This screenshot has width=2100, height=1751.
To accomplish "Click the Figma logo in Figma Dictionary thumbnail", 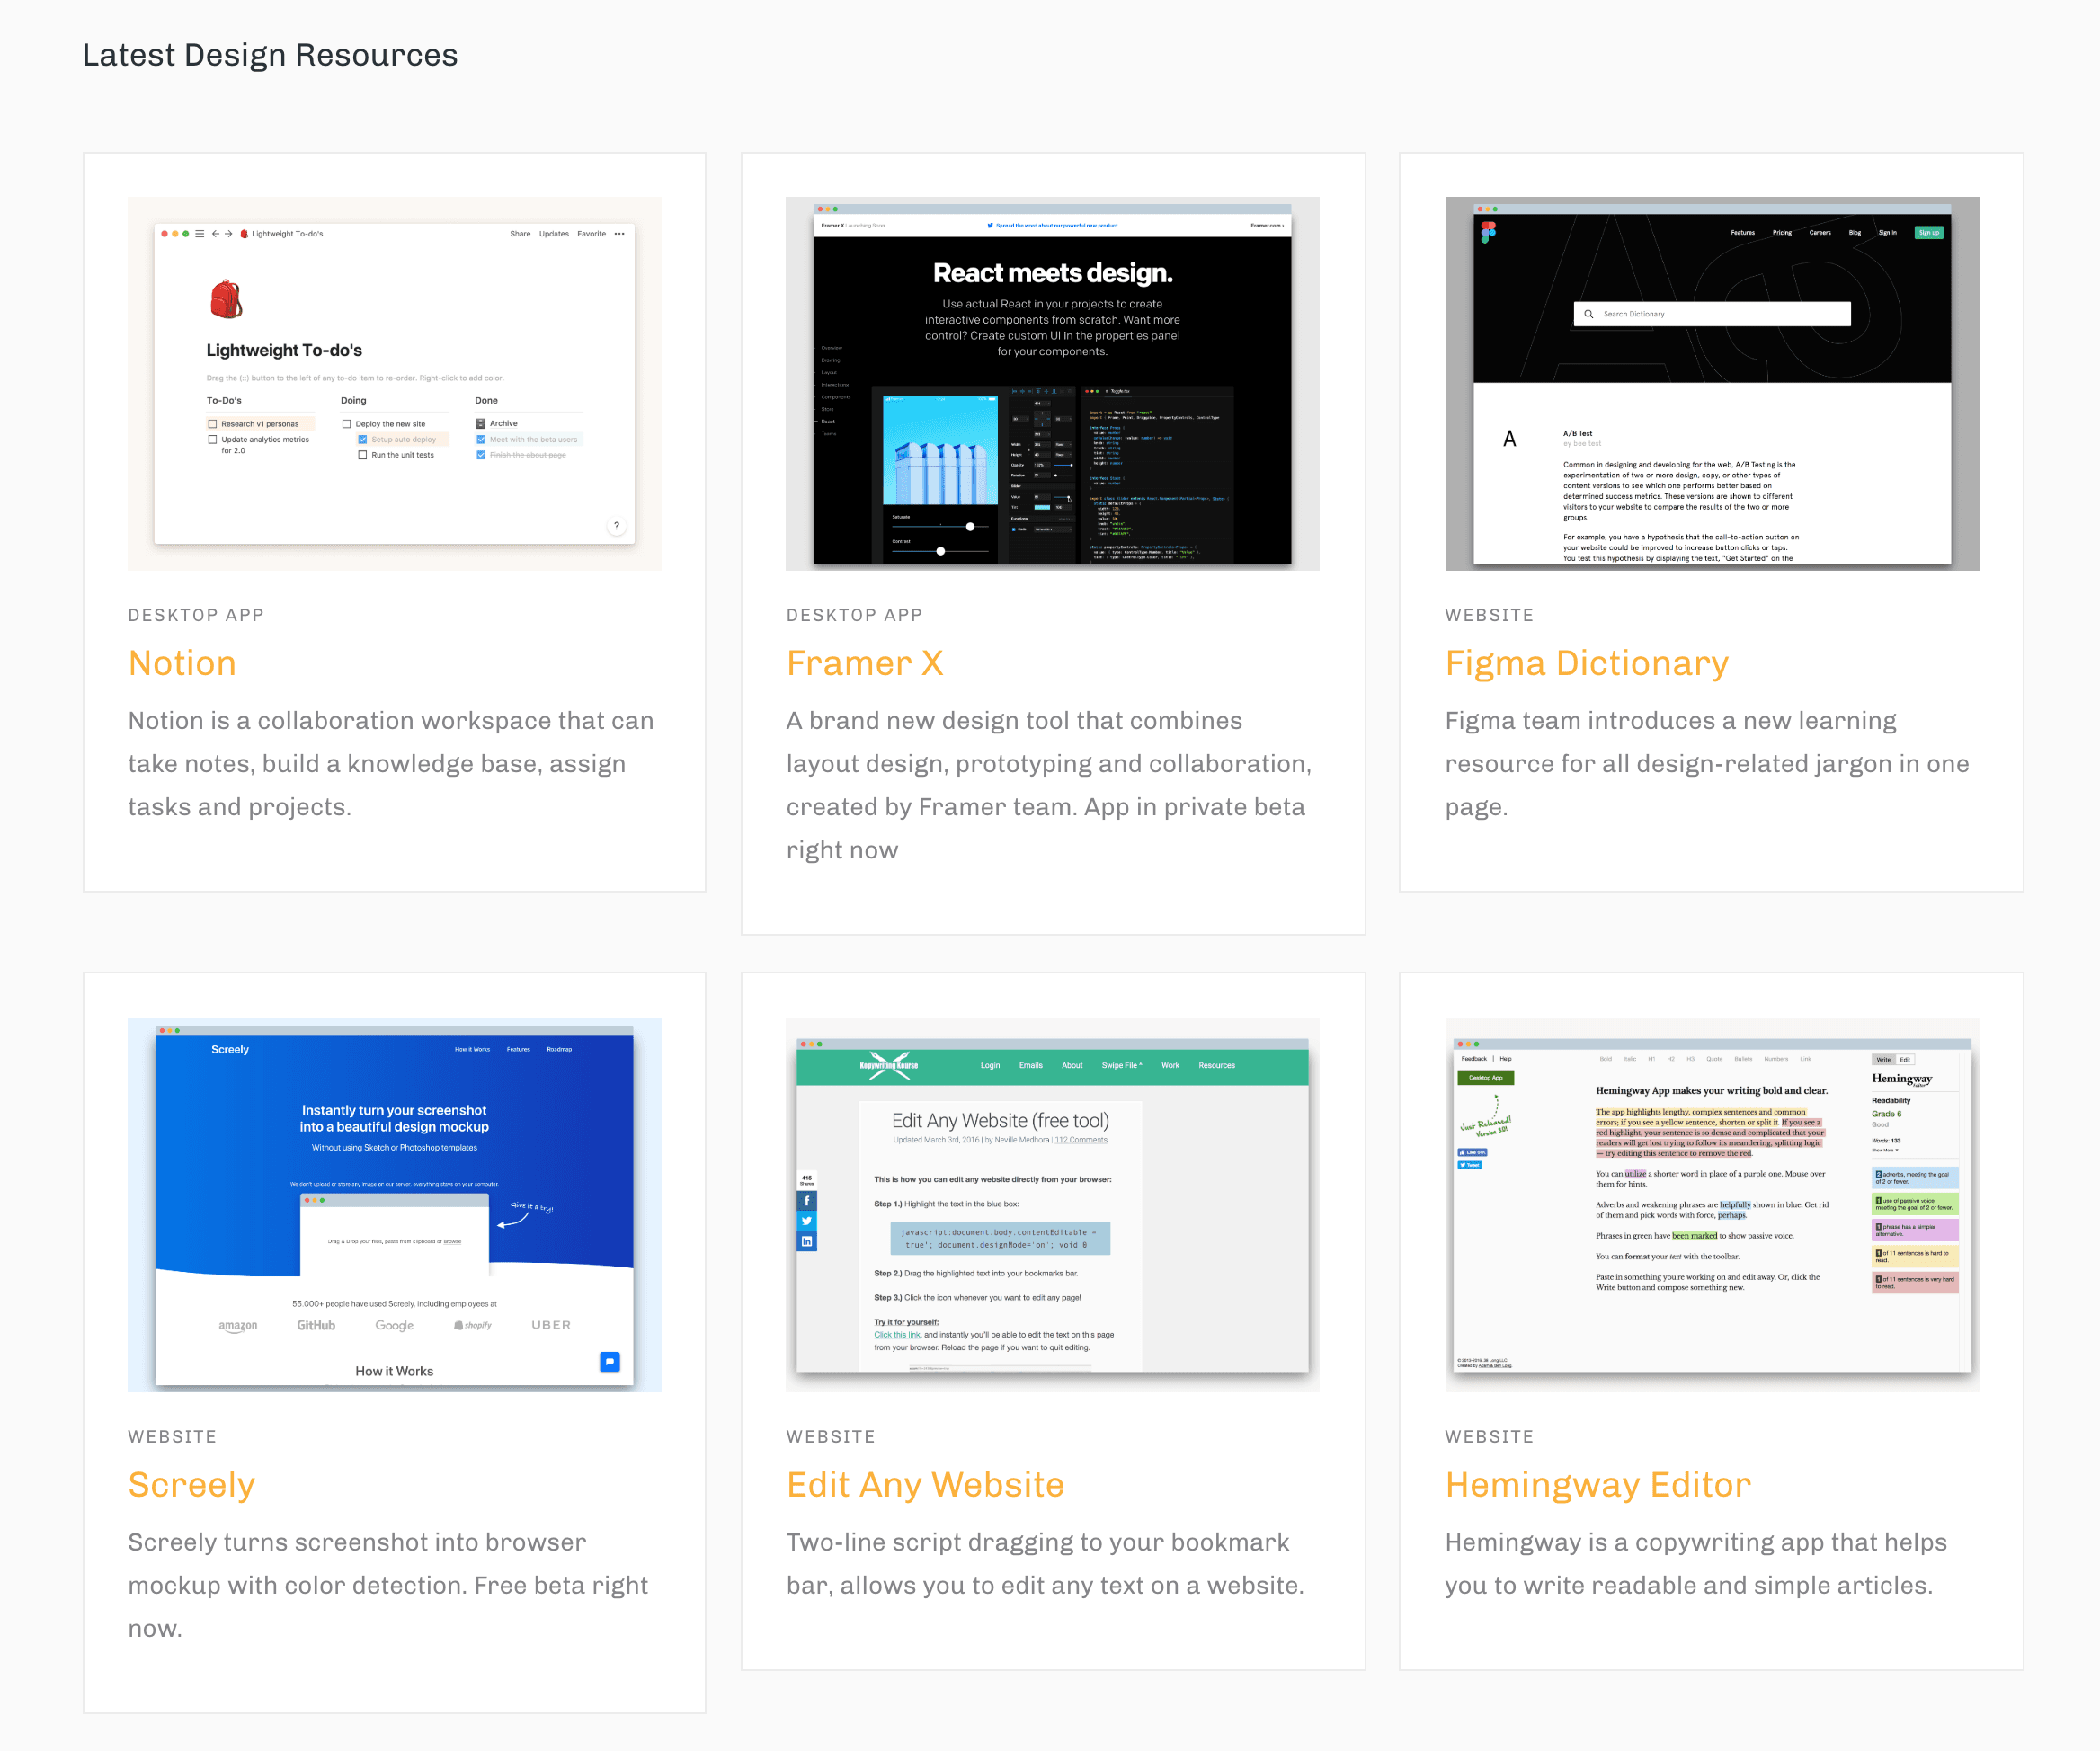I will point(1488,232).
